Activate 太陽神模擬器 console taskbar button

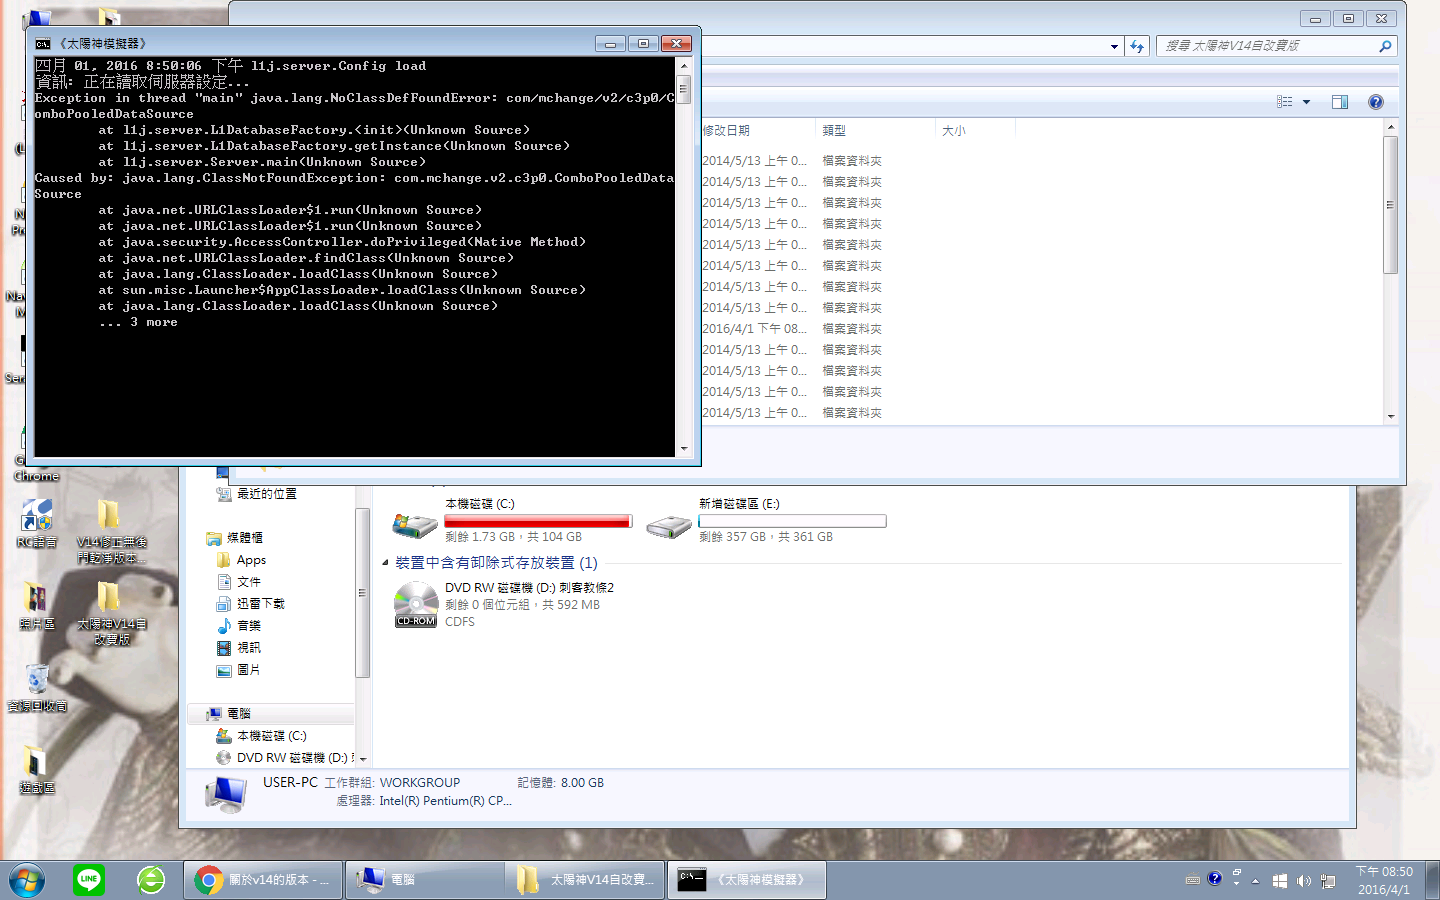746,880
